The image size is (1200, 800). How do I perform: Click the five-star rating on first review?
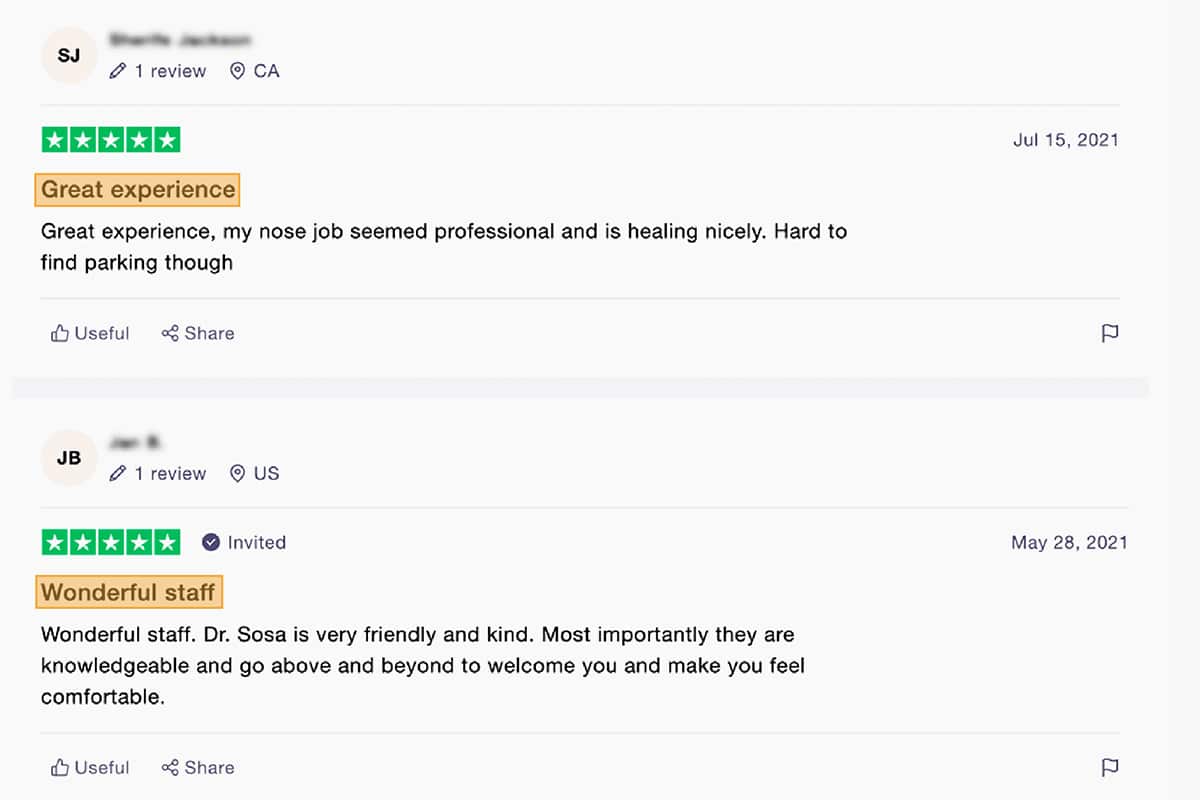pyautogui.click(x=111, y=140)
